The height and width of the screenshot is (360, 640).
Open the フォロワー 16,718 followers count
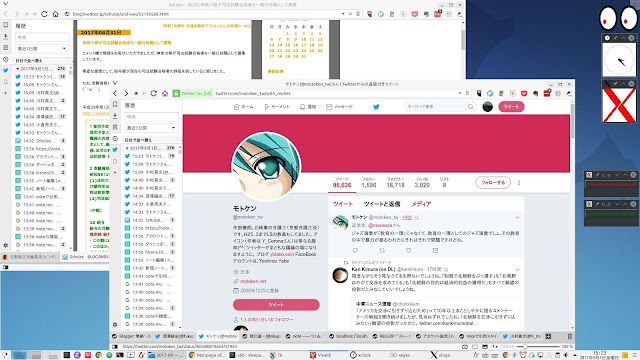pyautogui.click(x=396, y=182)
